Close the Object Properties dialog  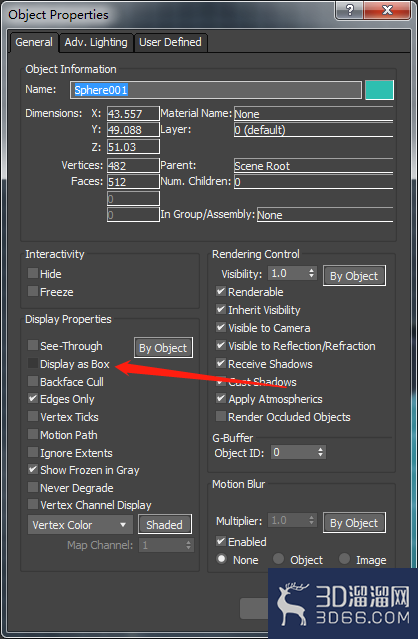(x=387, y=10)
